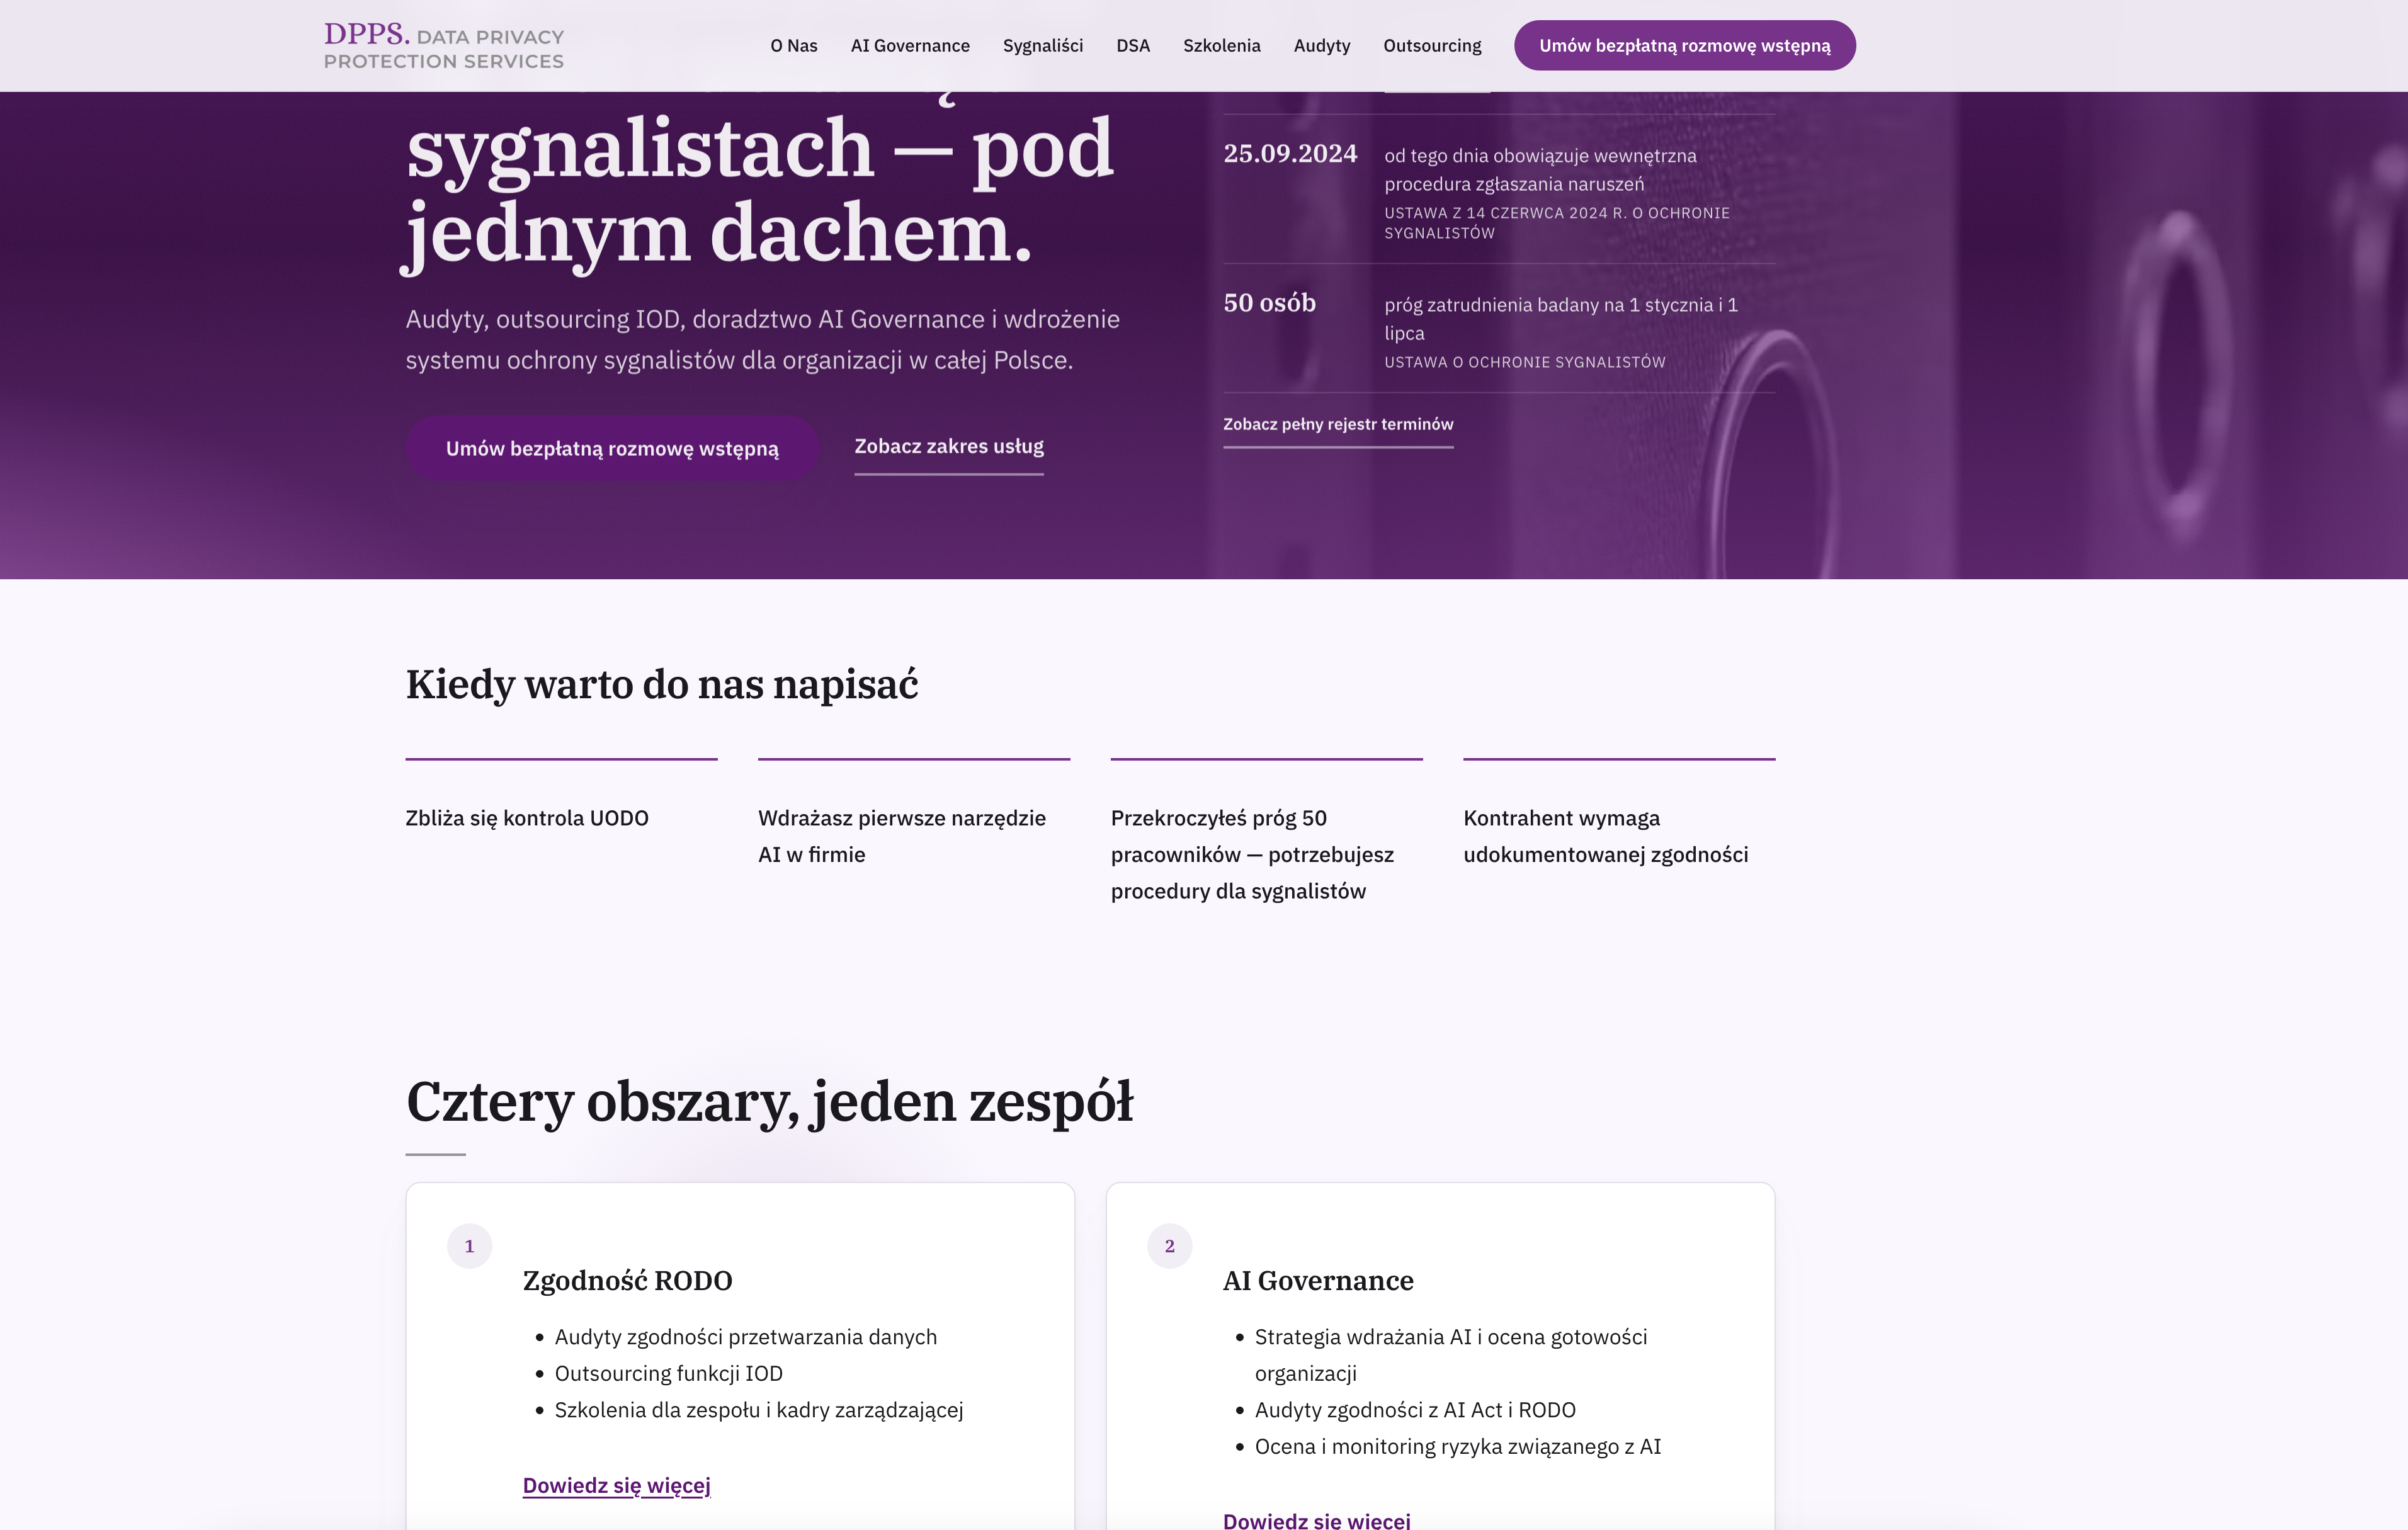Open the DPPS logo home link
The width and height of the screenshot is (2408, 1530).
[444, 46]
